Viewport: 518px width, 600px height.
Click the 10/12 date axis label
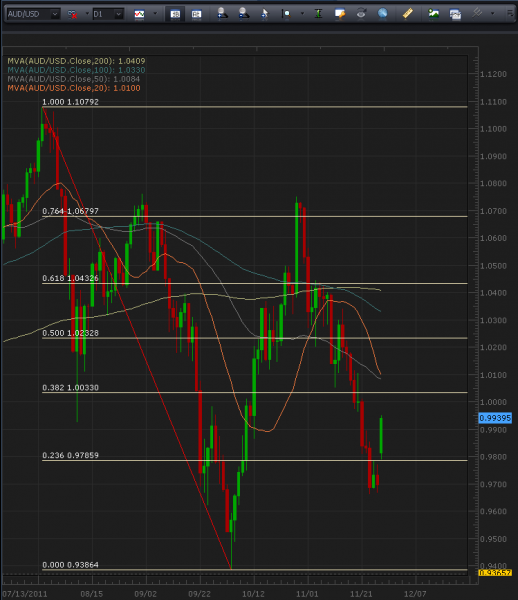coord(253,594)
